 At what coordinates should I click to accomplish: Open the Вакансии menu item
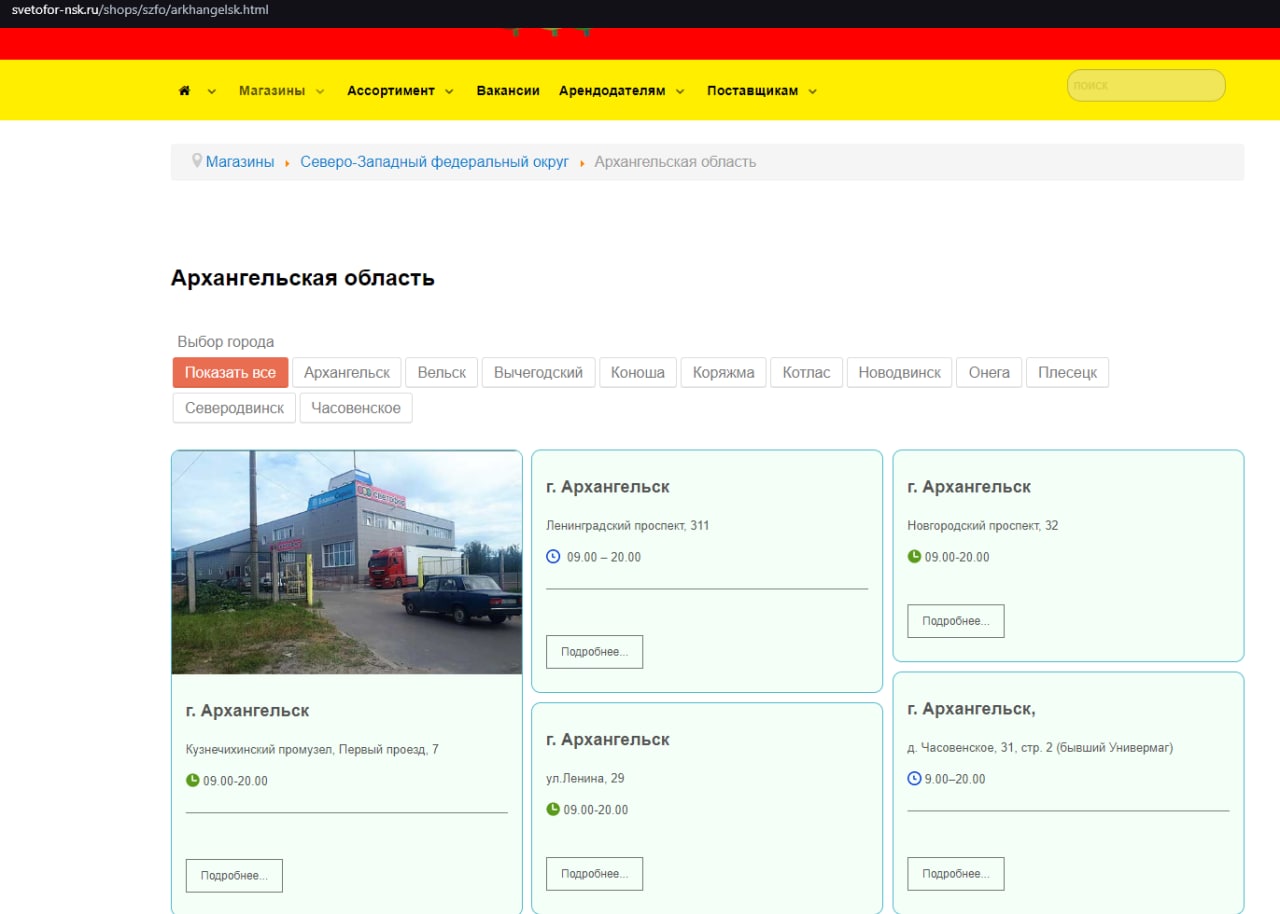508,91
